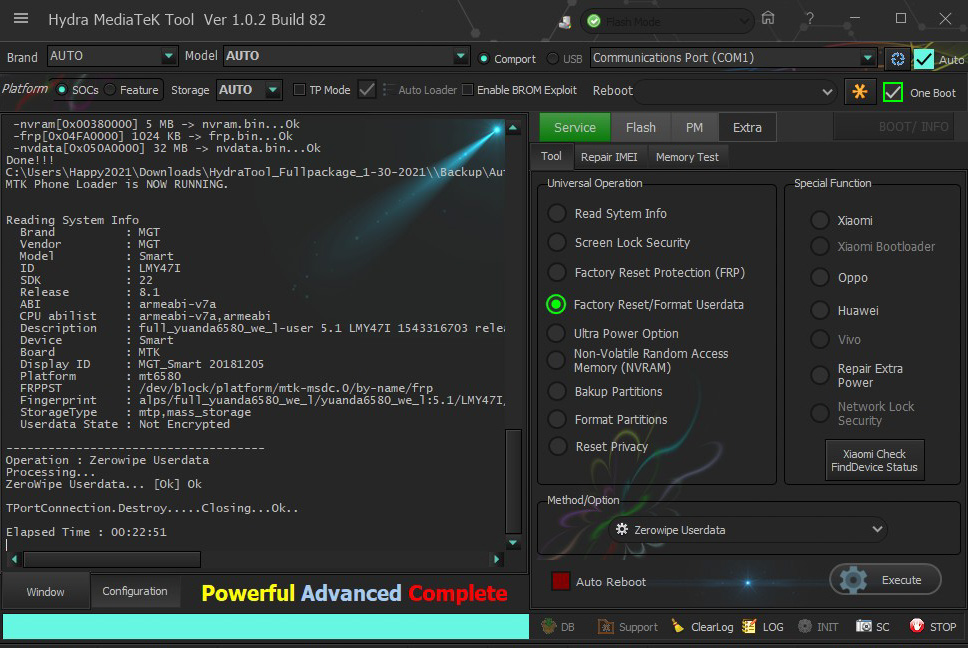Select Bakup Partitions option
This screenshot has width=968, height=648.
(x=556, y=391)
